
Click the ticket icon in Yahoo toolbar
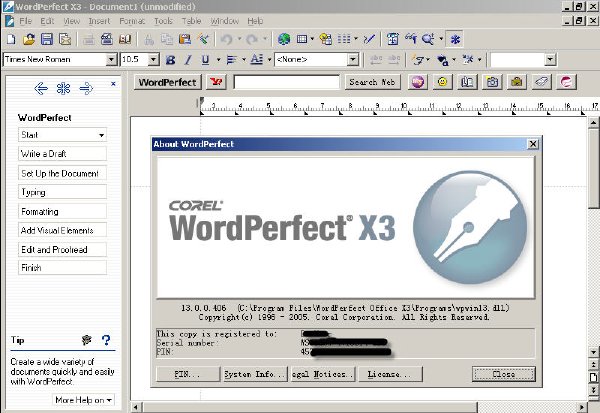541,82
